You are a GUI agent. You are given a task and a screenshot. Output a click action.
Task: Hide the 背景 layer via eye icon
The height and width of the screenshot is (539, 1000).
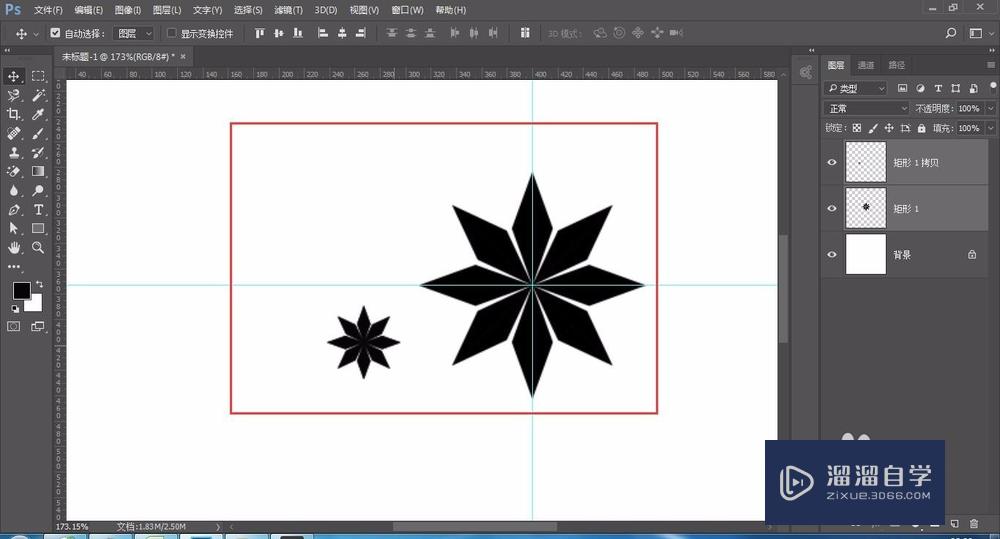coord(832,255)
